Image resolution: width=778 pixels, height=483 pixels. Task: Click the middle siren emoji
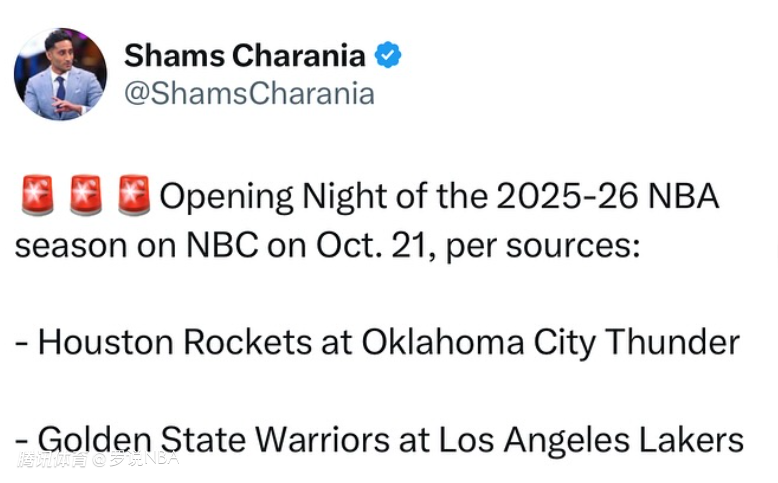coord(86,196)
